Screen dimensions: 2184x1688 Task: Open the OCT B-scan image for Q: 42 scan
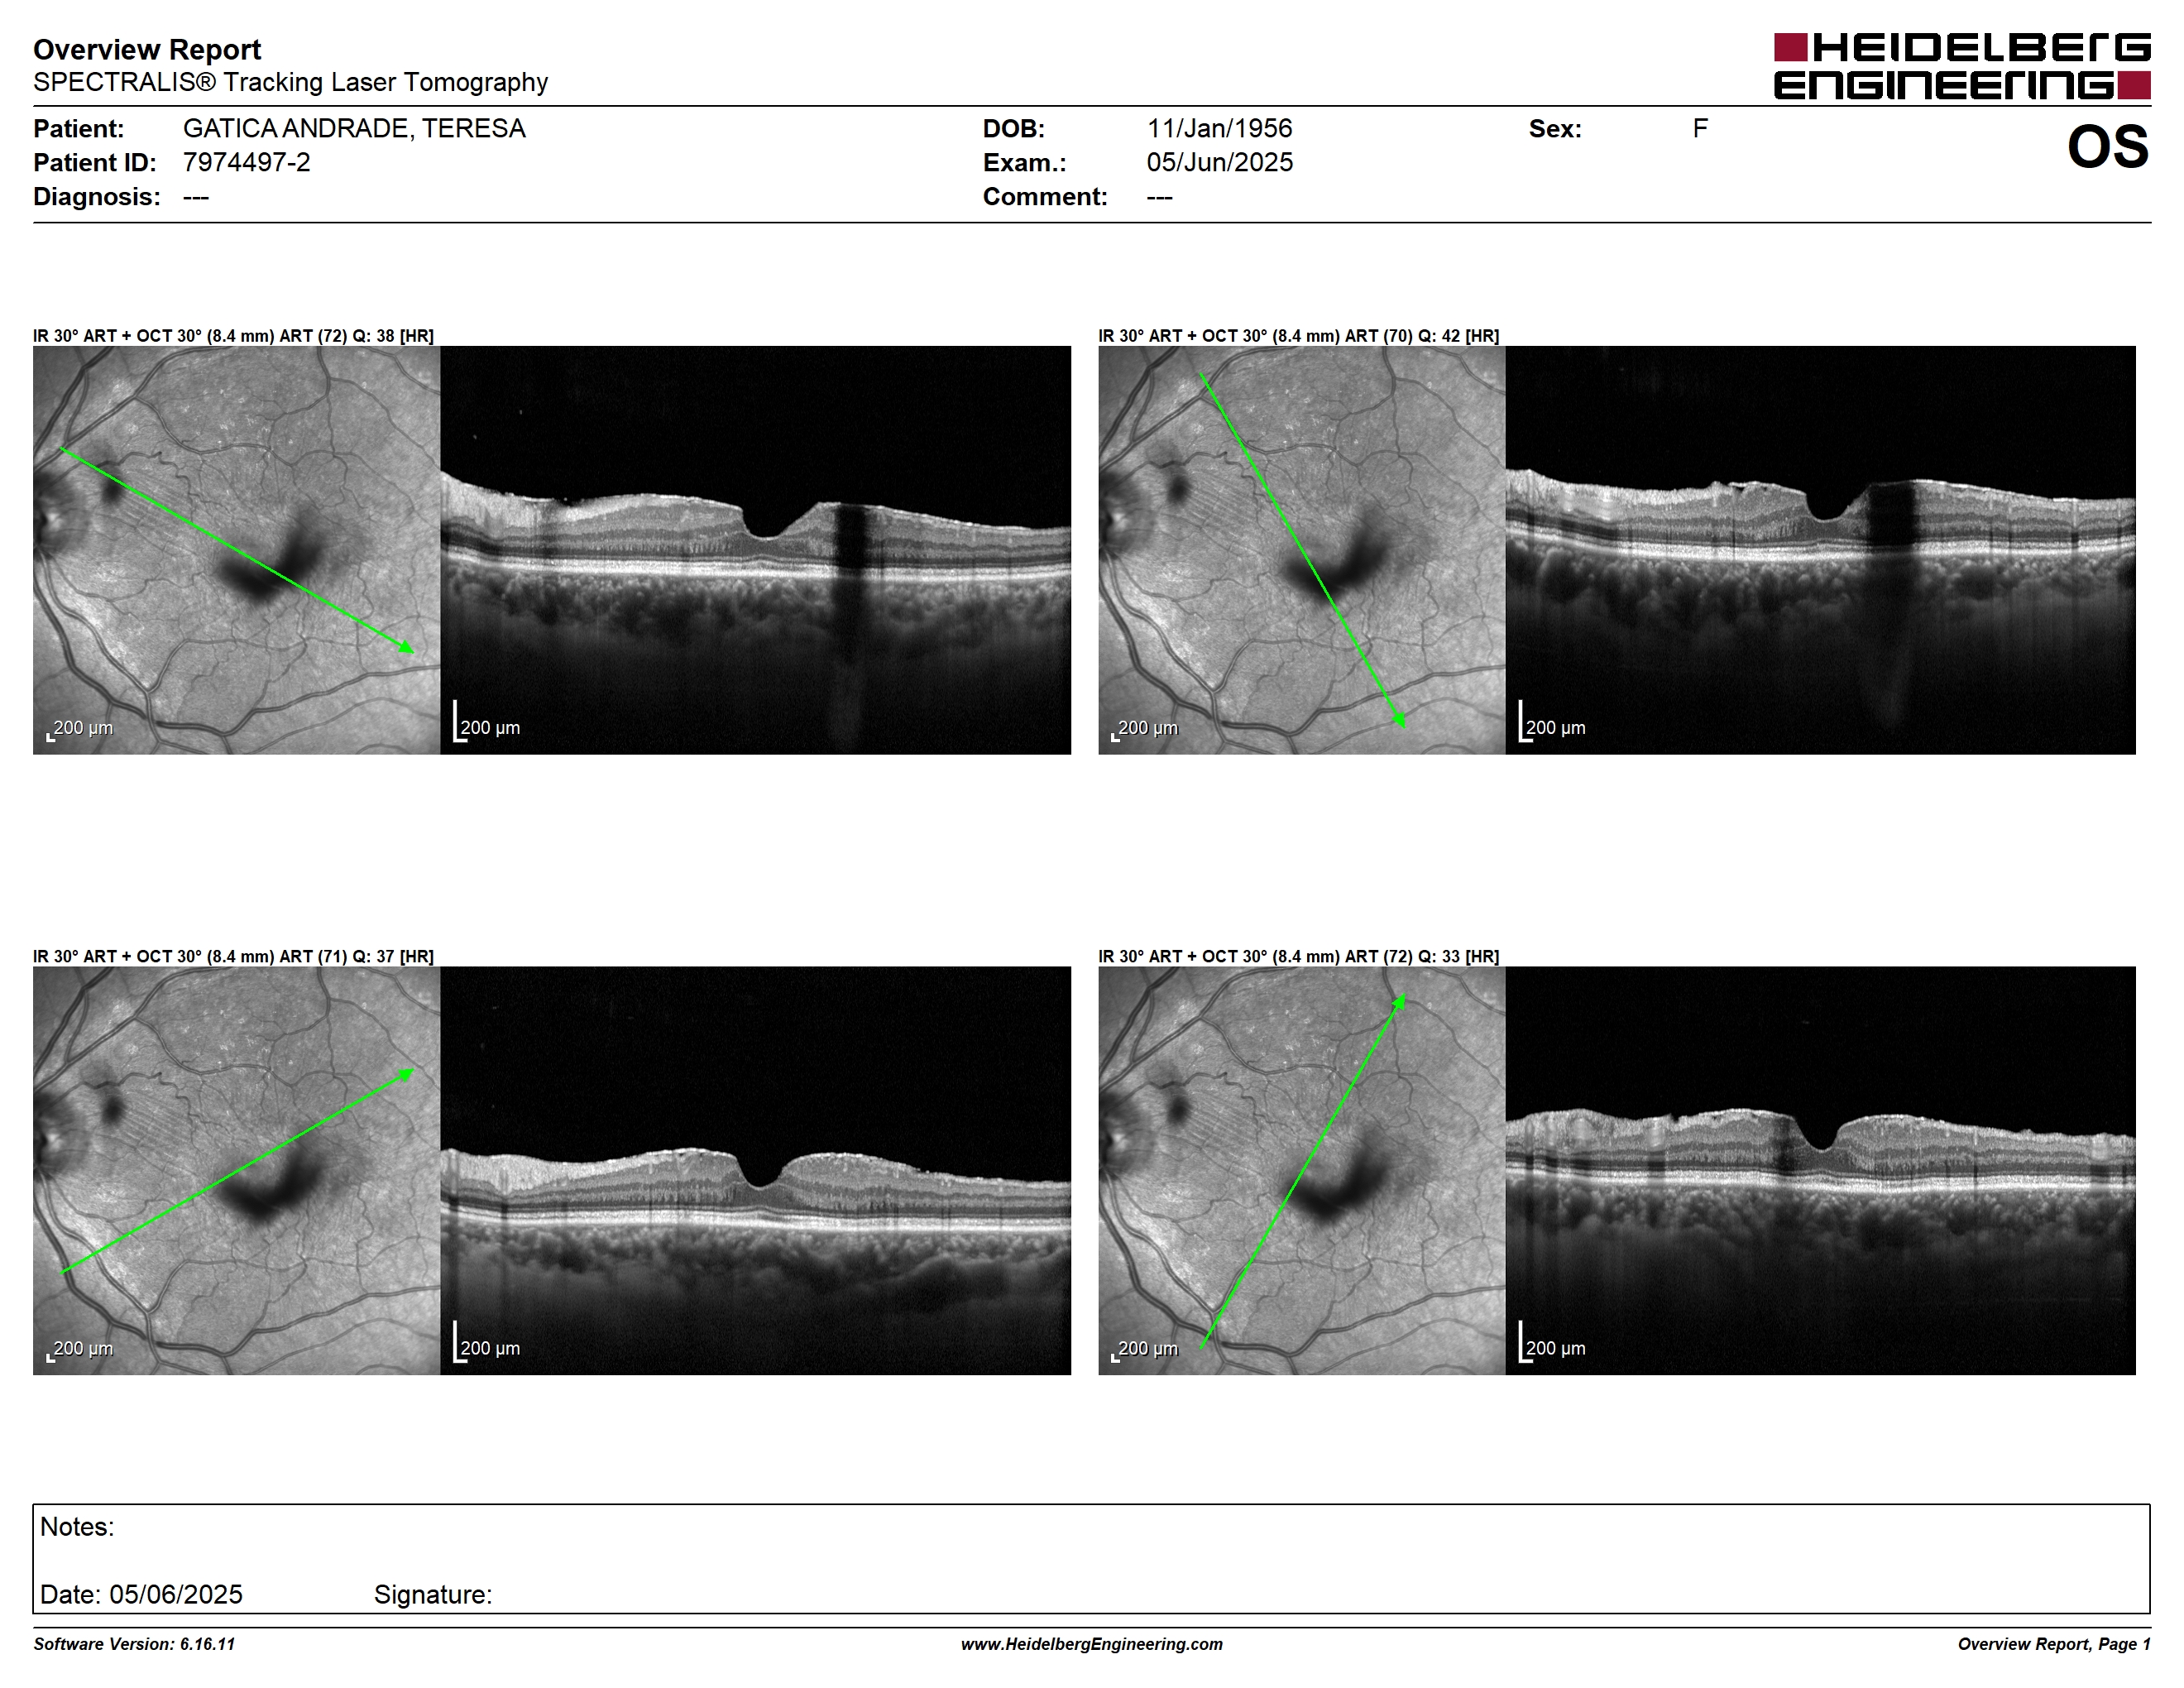pyautogui.click(x=1821, y=550)
